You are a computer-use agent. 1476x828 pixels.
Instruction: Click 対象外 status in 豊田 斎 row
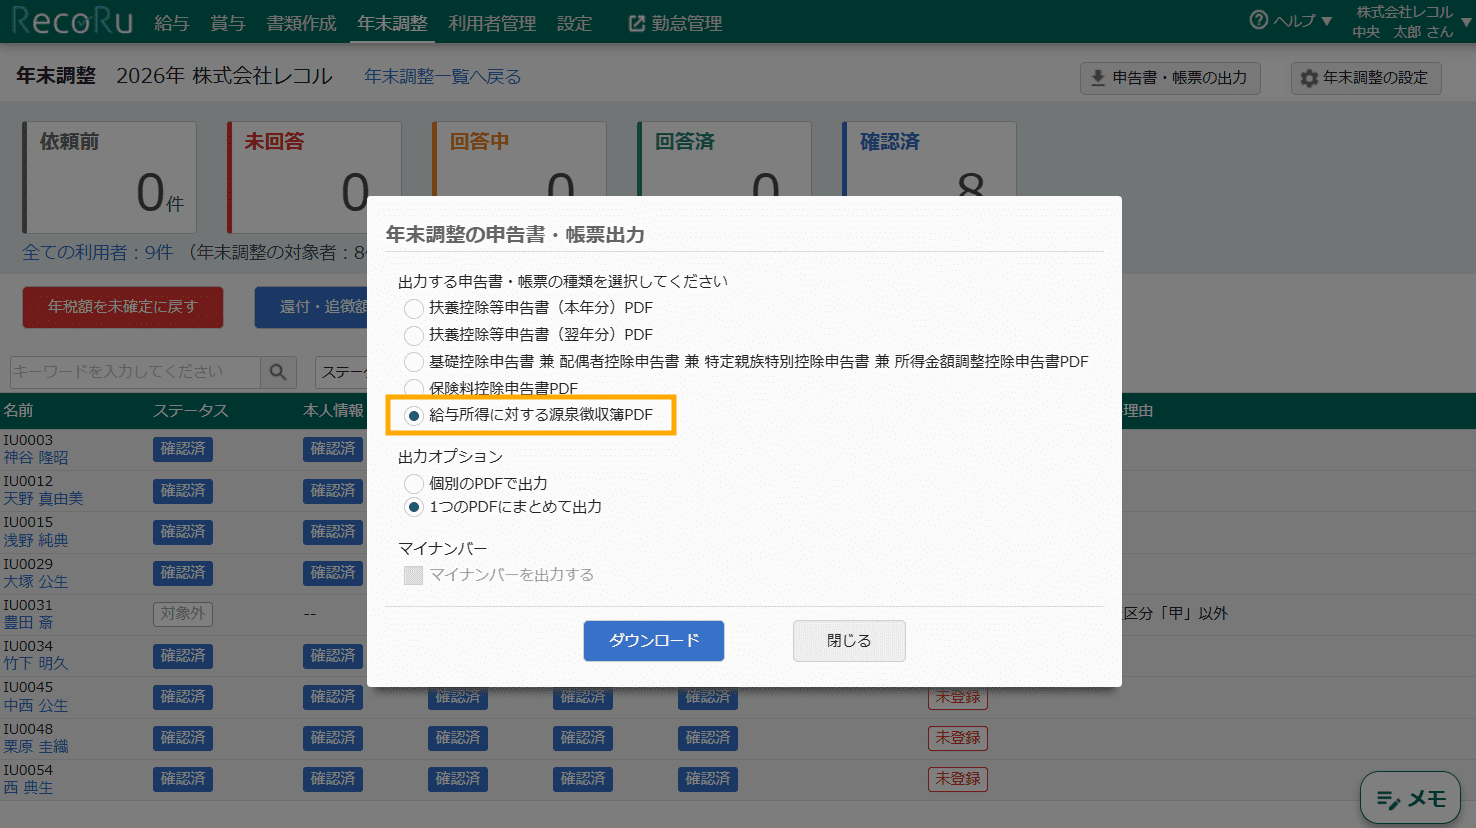point(183,614)
